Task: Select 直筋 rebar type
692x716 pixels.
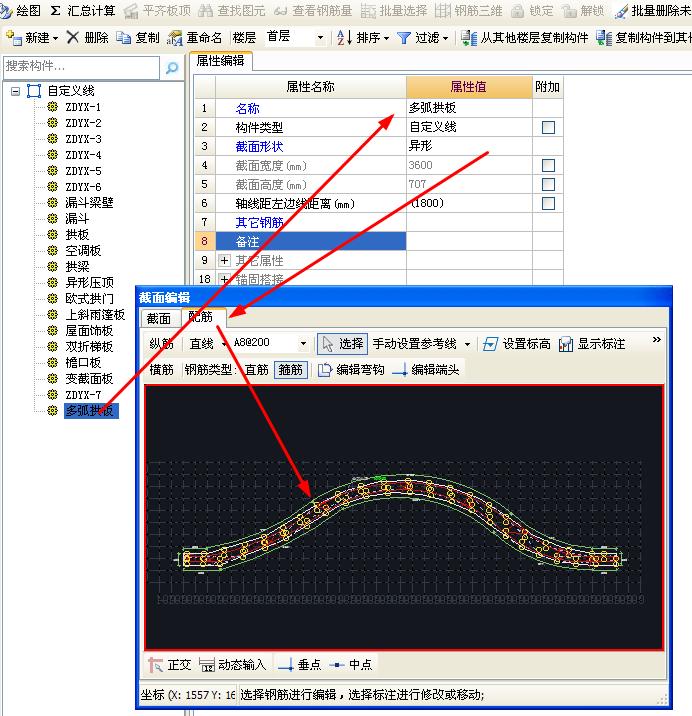Action: click(256, 370)
